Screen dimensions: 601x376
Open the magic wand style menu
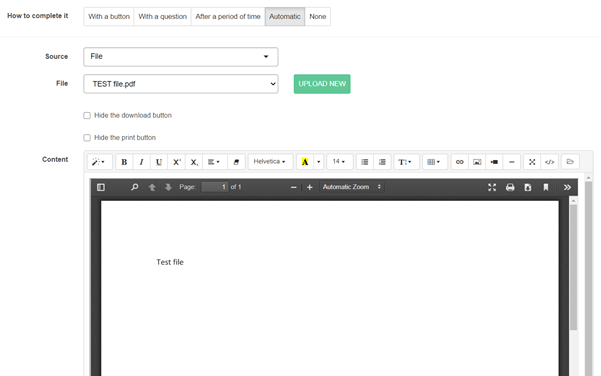pos(99,162)
